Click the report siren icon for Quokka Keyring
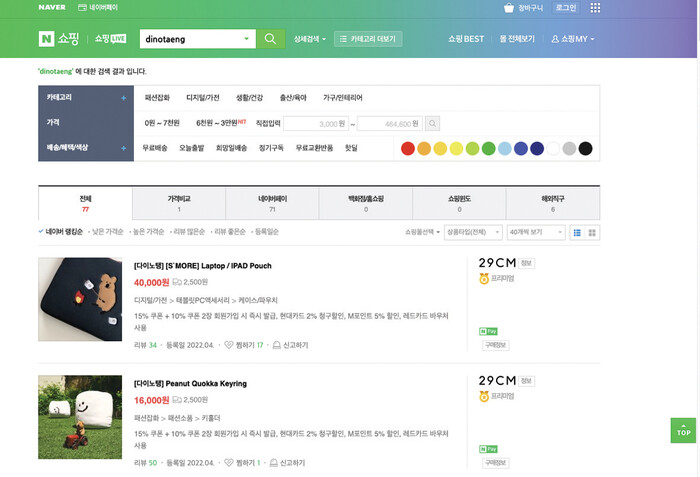700x477 pixels. pos(274,463)
